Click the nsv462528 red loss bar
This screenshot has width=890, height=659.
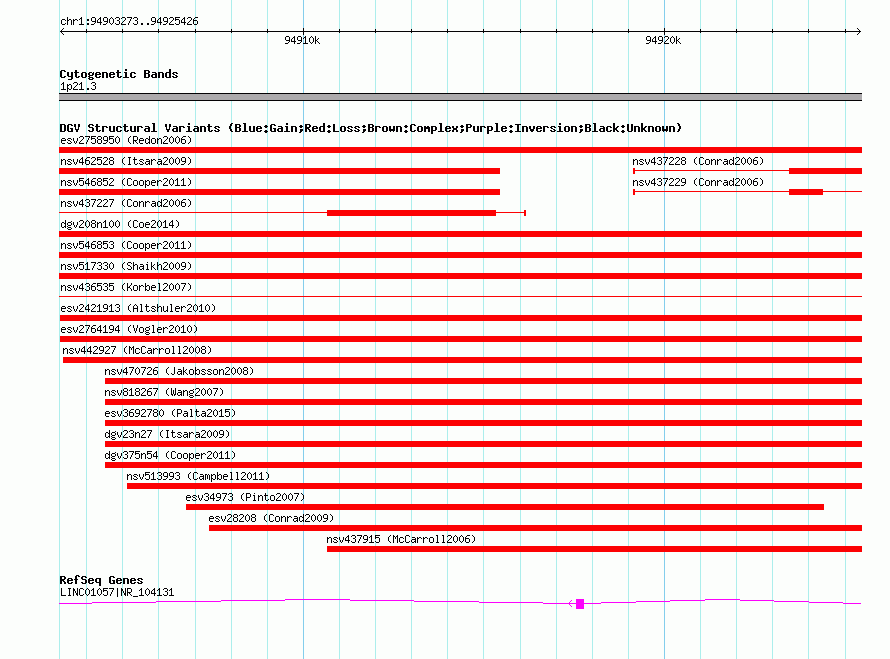click(x=279, y=171)
